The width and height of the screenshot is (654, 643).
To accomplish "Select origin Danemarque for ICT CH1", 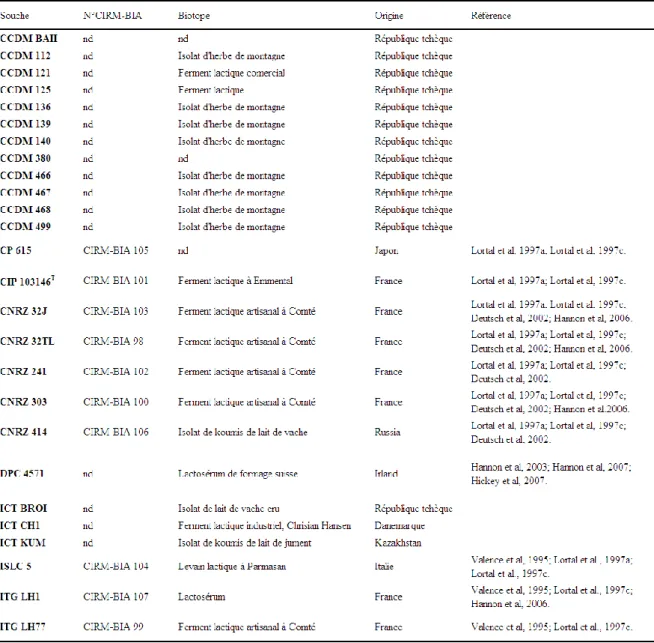I will click(x=400, y=525).
